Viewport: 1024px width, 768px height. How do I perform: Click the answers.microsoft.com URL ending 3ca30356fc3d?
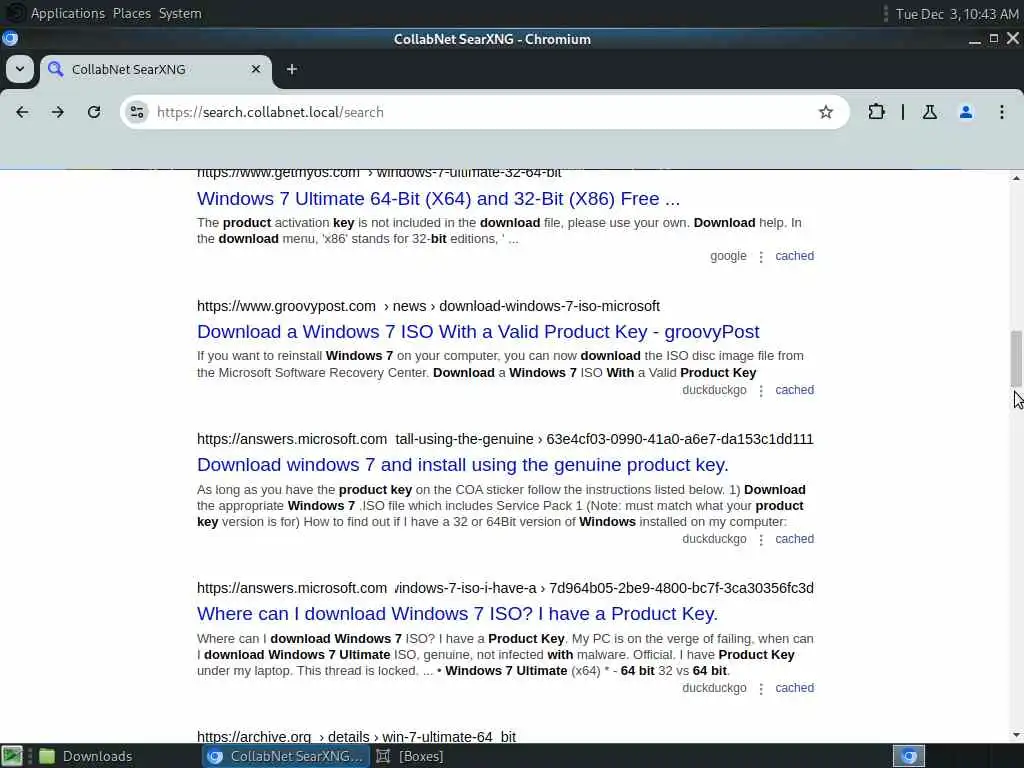pos(505,588)
